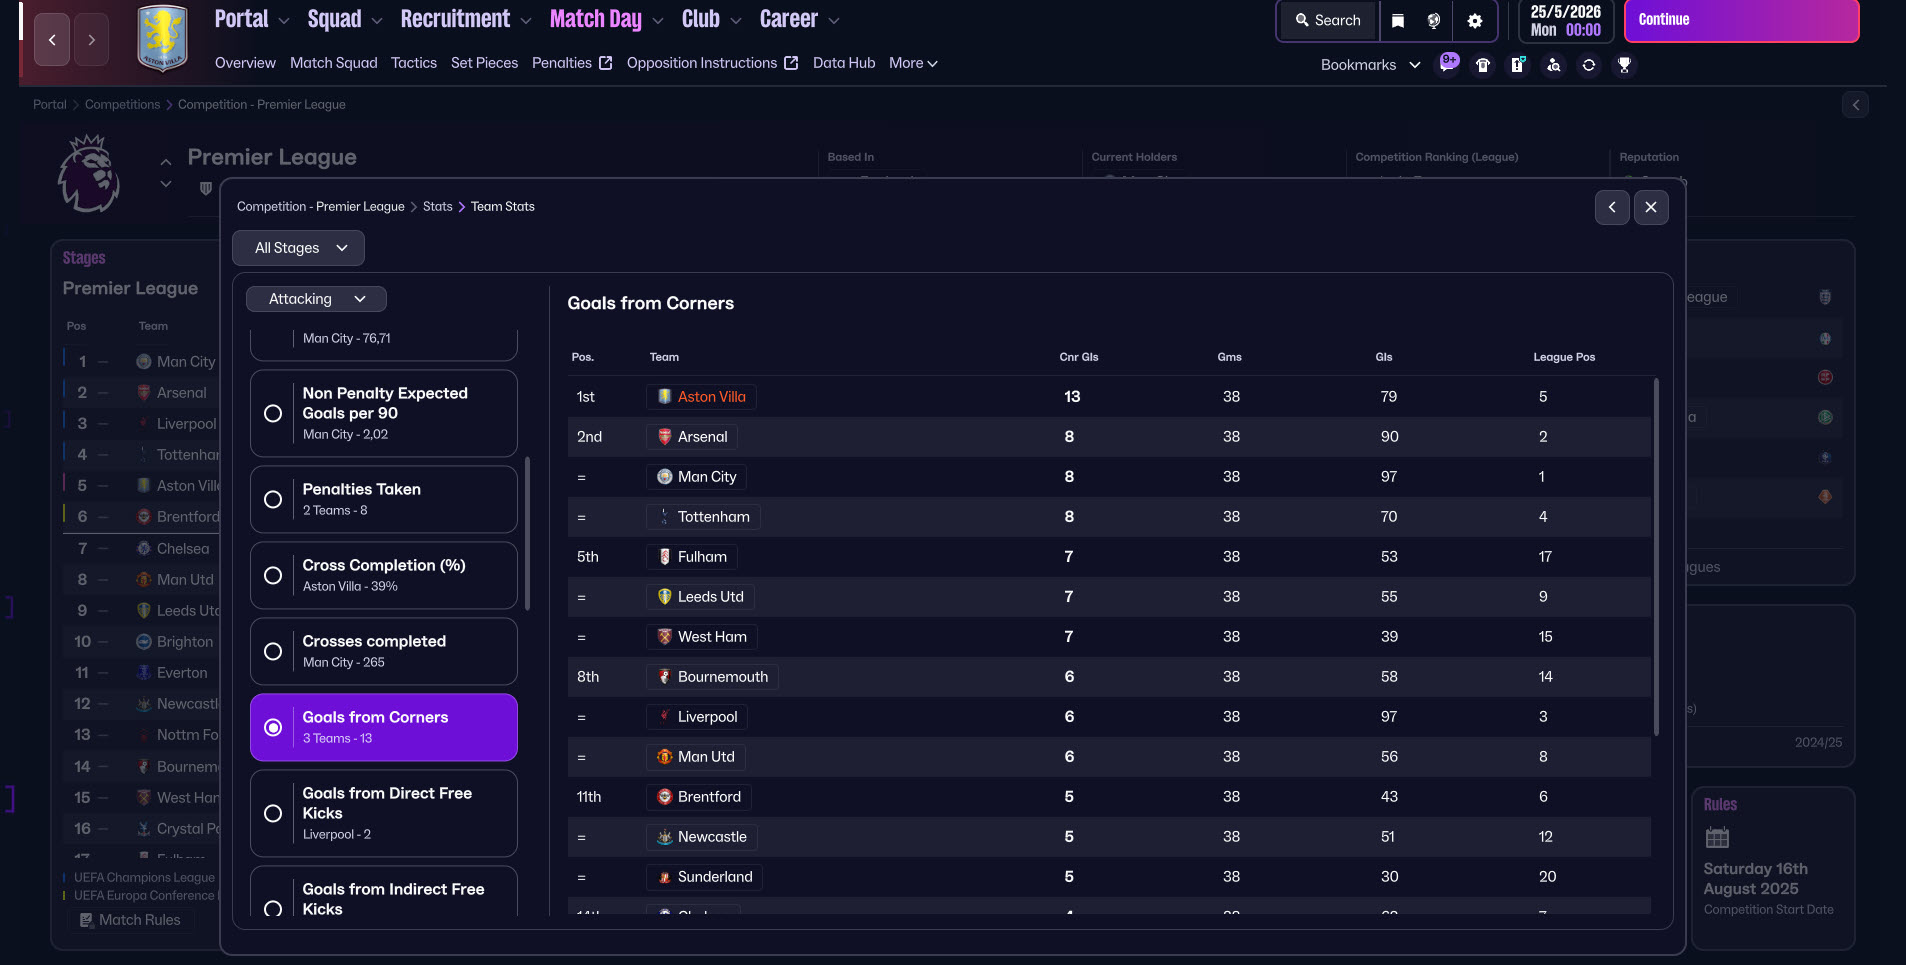Select the Crosses completed radio option

click(273, 651)
